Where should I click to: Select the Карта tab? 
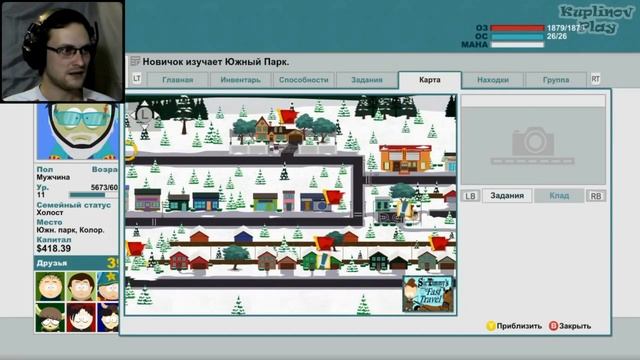pyautogui.click(x=430, y=80)
